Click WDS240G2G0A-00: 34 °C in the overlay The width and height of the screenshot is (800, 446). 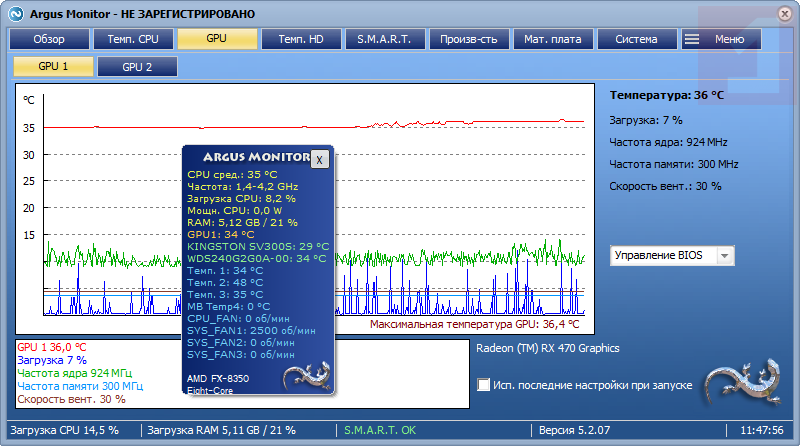click(x=257, y=259)
